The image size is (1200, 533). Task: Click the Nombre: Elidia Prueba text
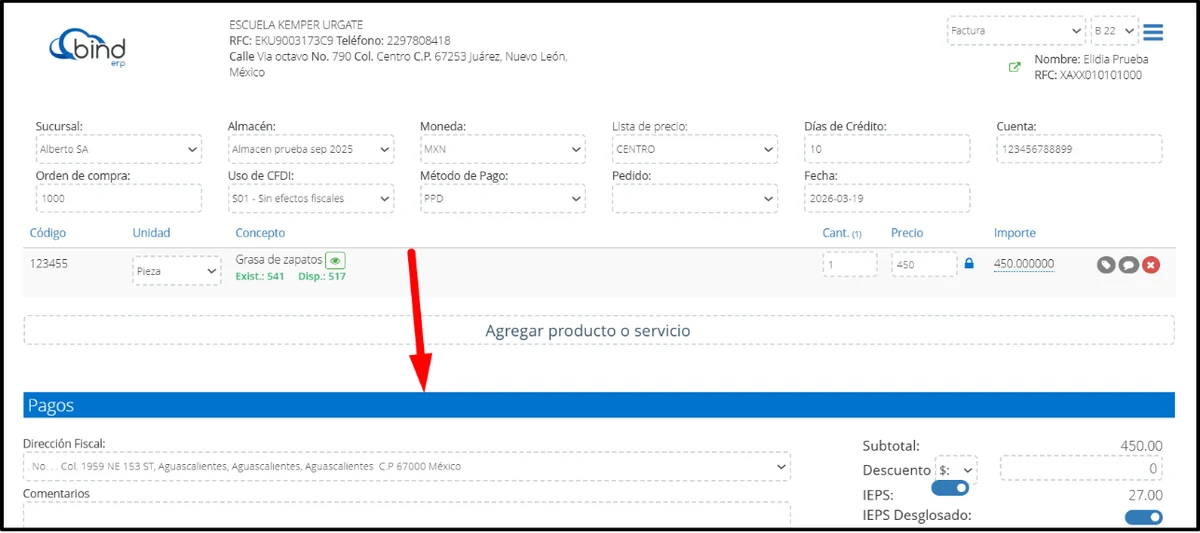tap(1091, 60)
